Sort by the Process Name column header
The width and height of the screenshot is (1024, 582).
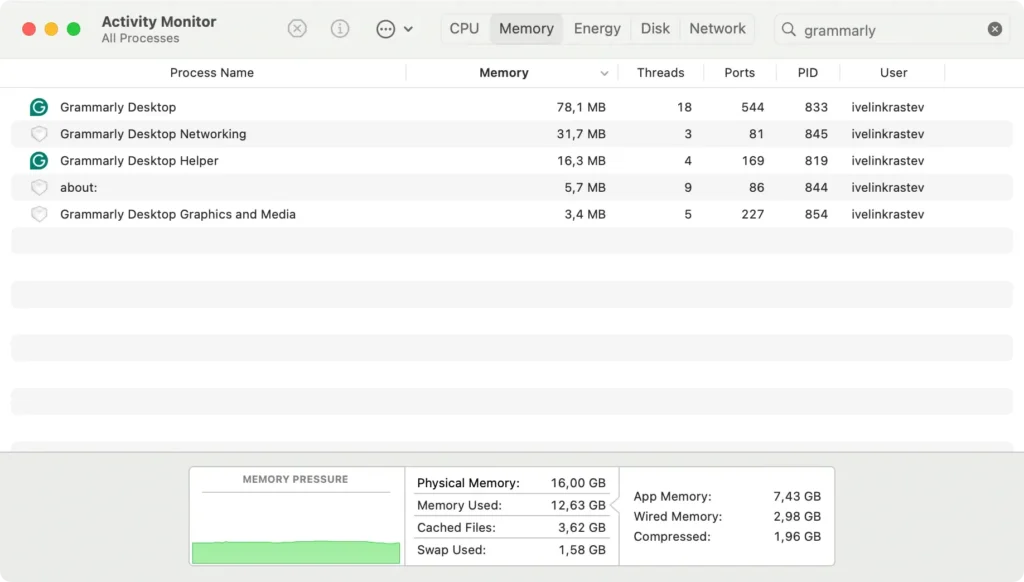[x=211, y=73]
